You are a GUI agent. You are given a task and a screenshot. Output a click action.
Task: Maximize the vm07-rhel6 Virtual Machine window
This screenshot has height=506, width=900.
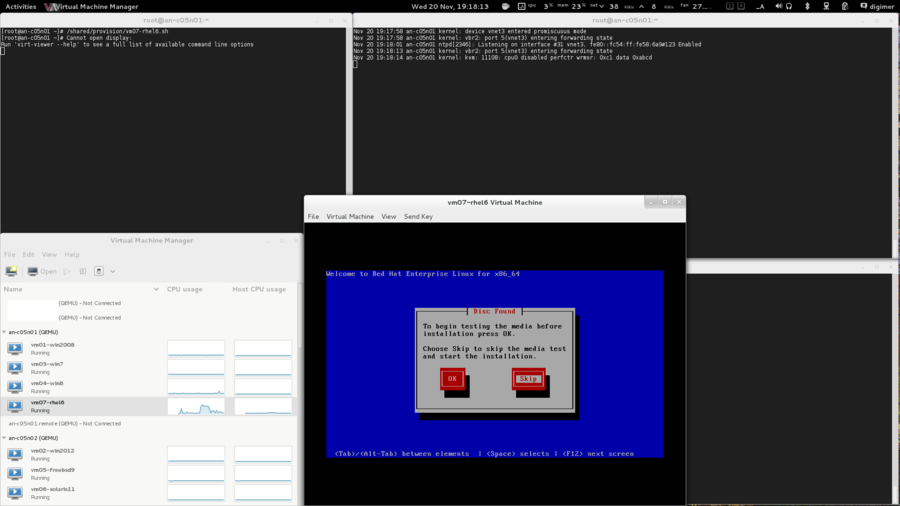pos(665,202)
